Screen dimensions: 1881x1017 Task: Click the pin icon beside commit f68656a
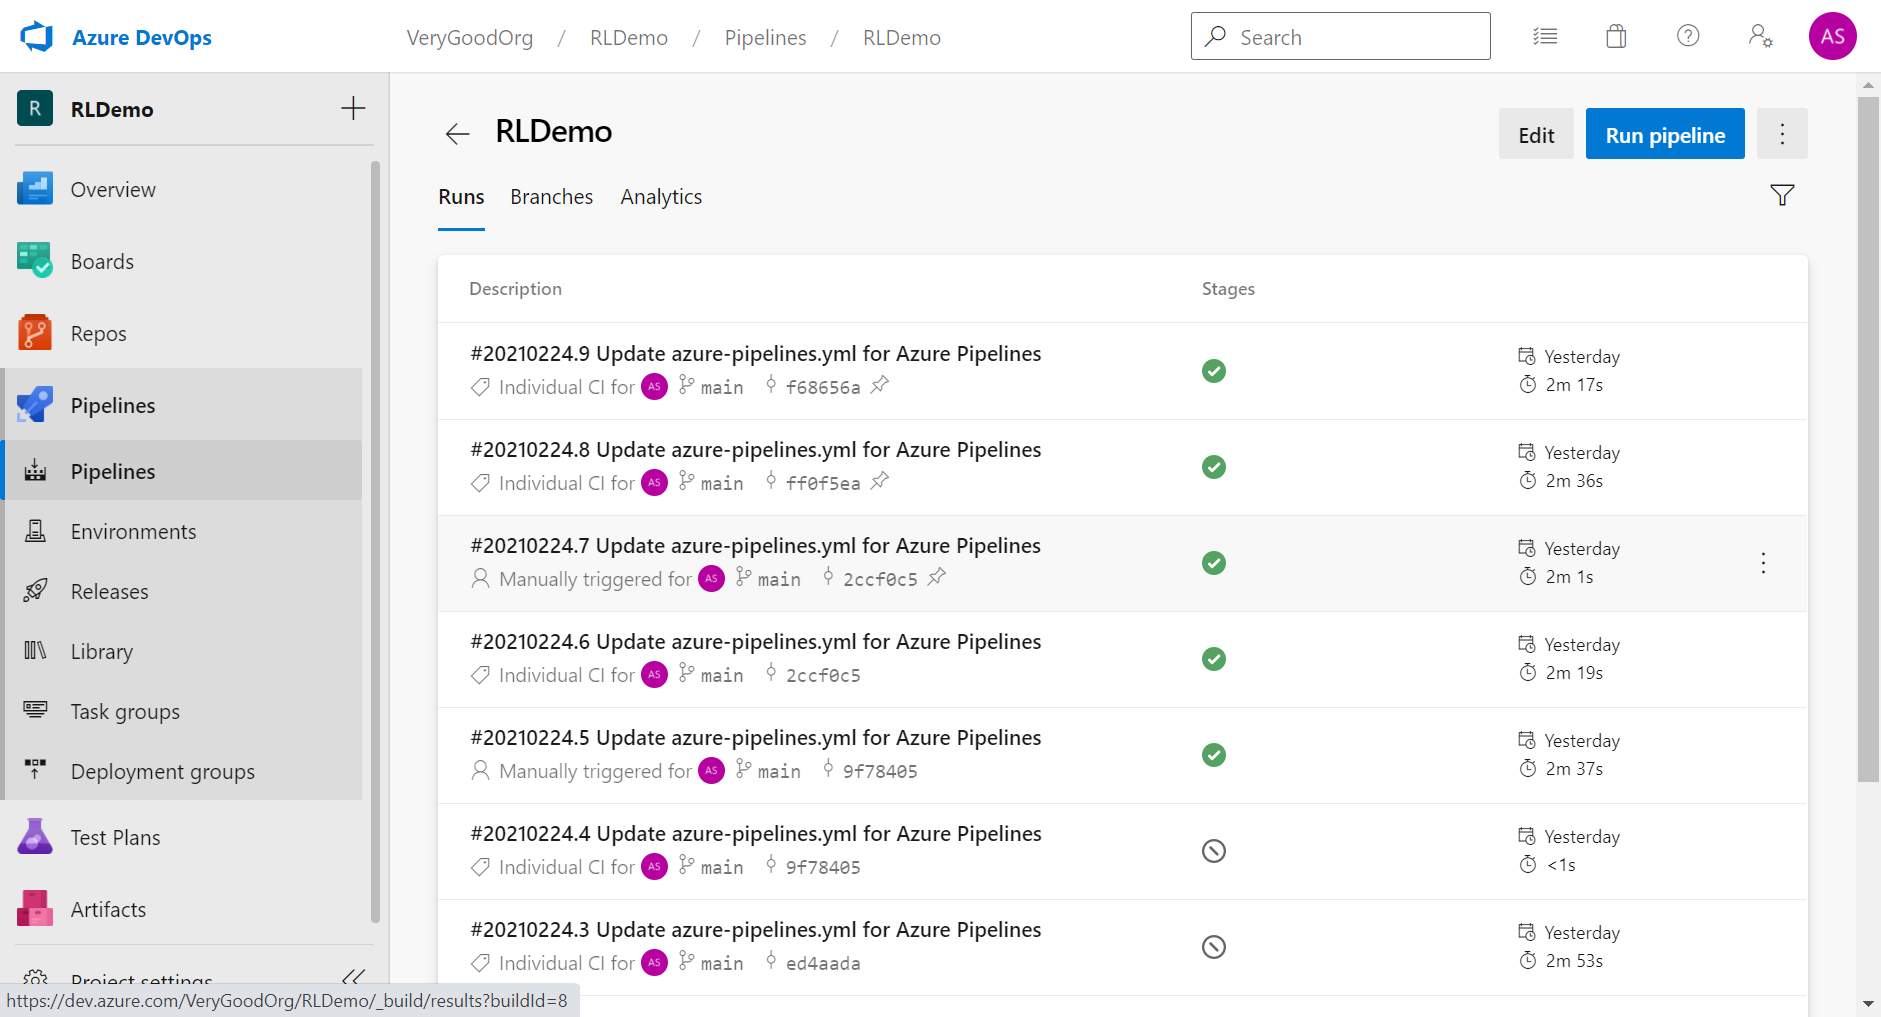tap(879, 385)
